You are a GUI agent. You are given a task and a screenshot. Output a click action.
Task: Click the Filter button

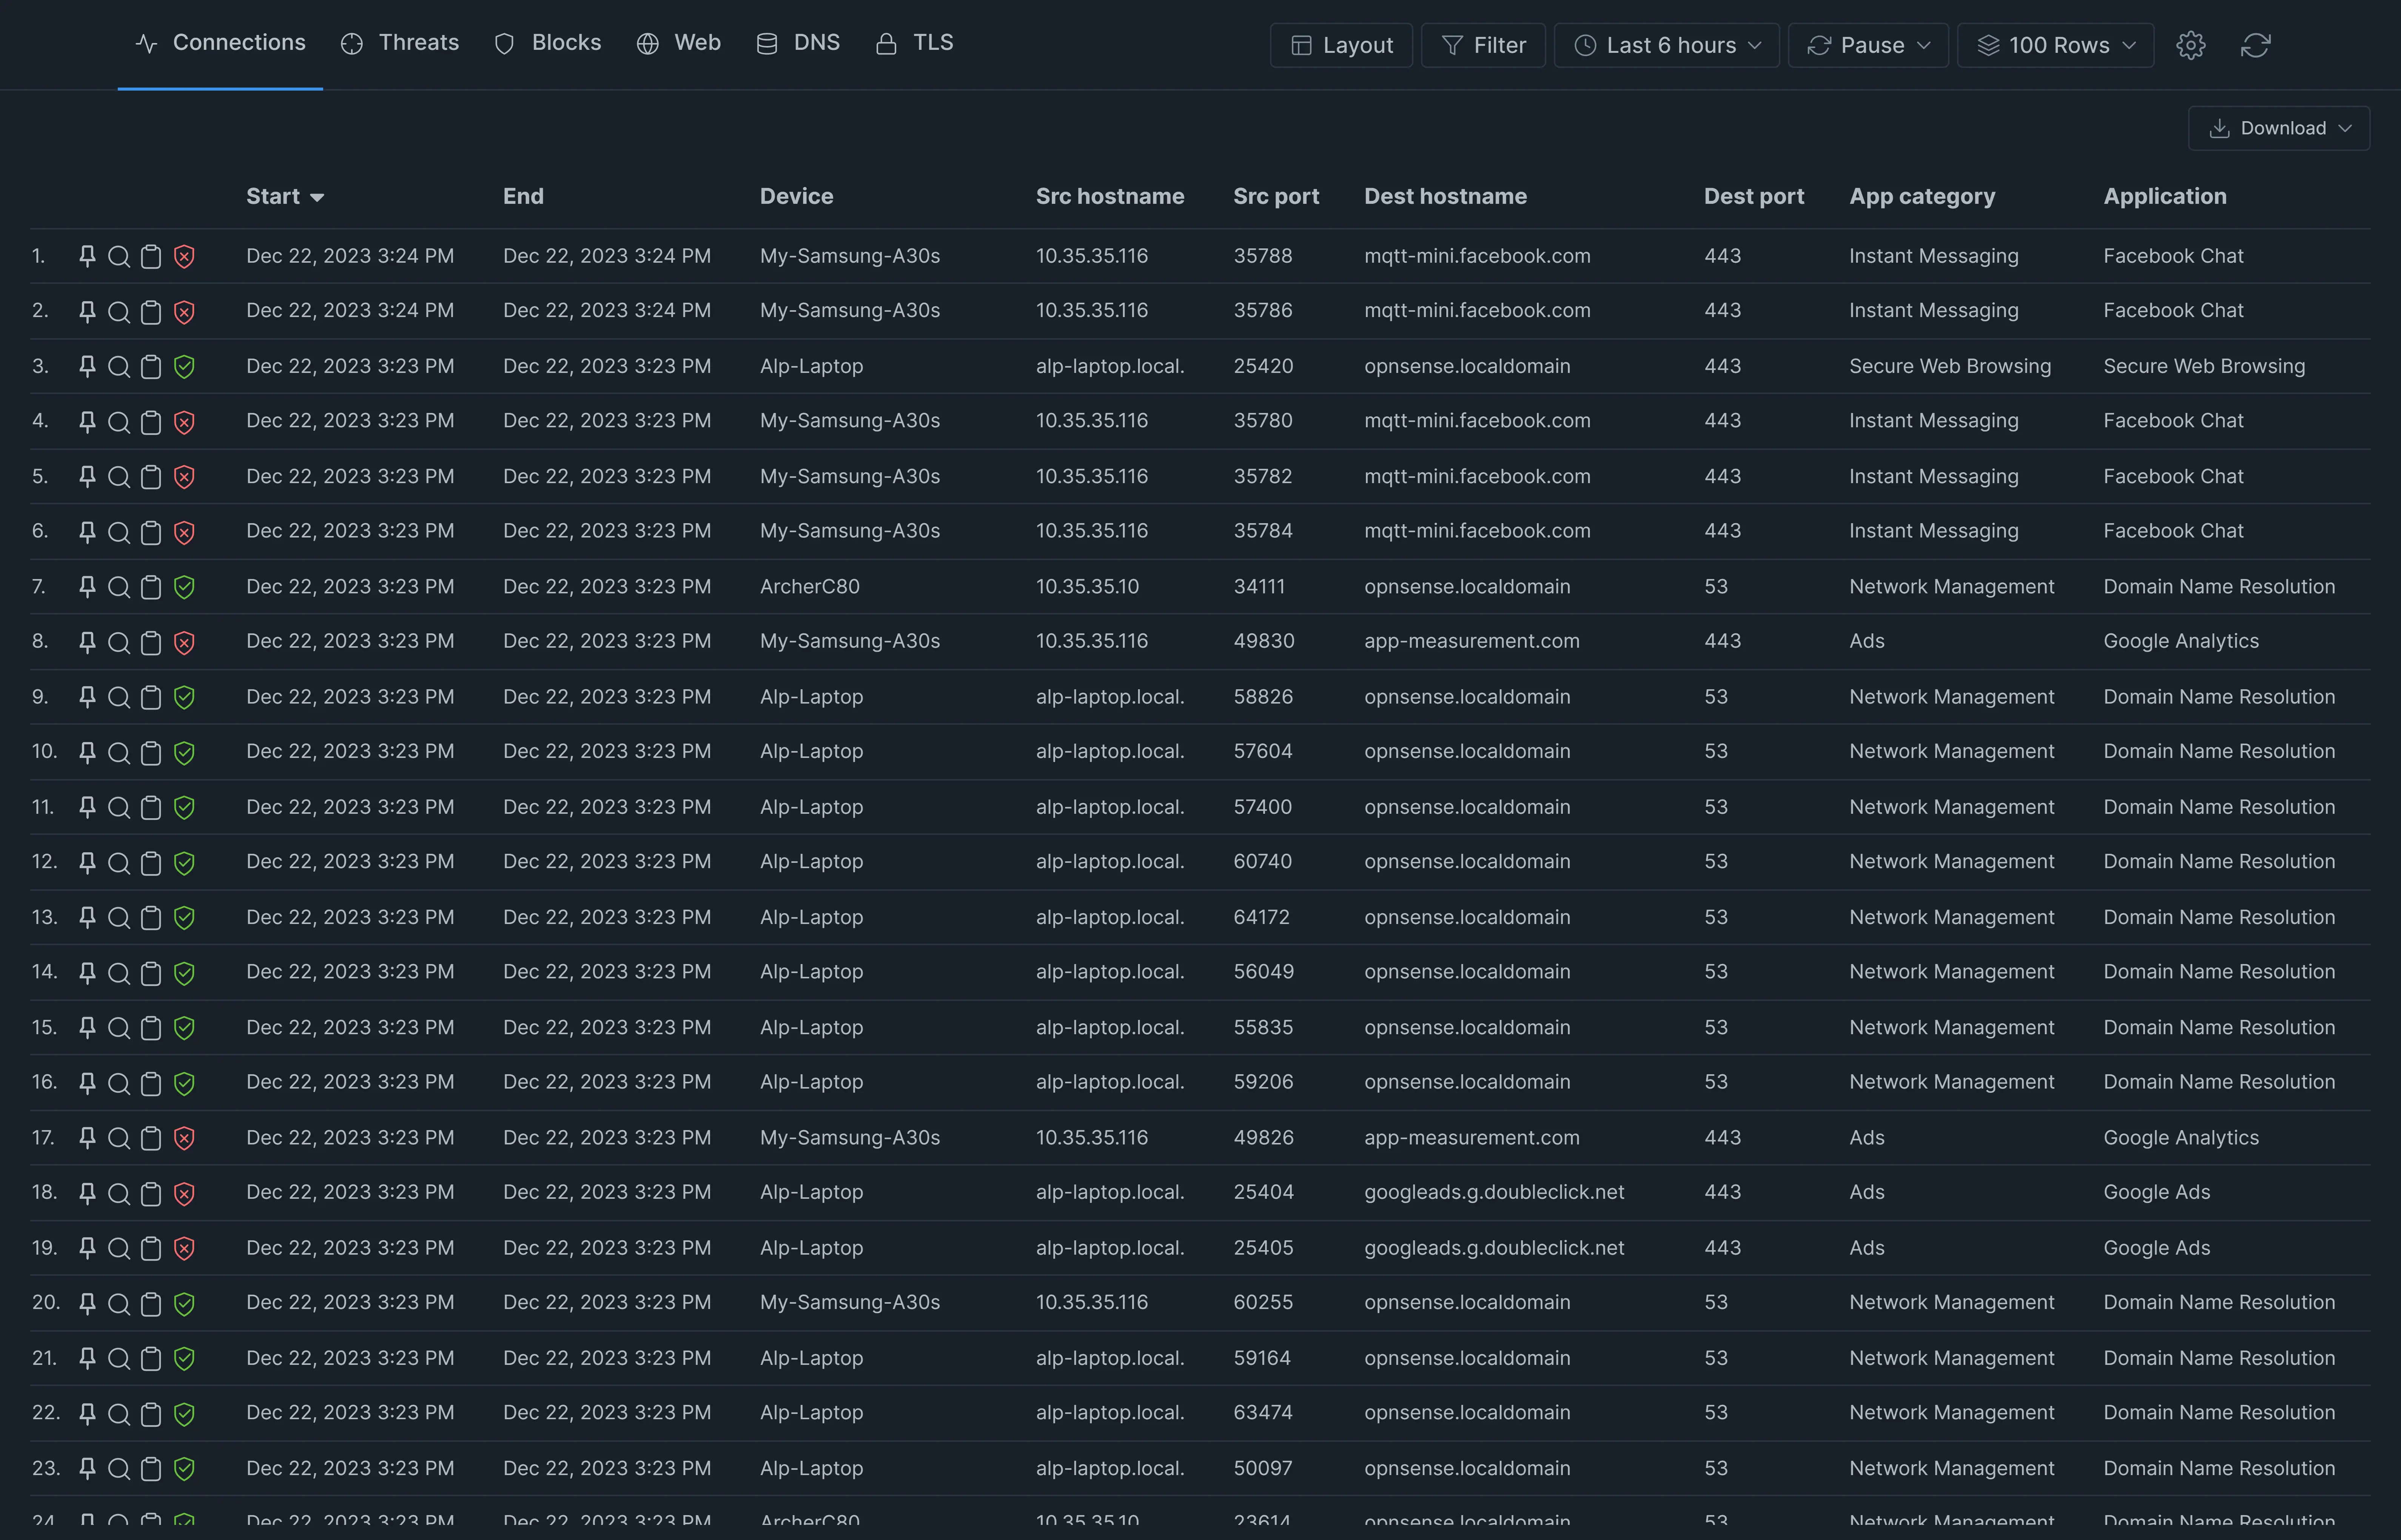coord(1483,45)
